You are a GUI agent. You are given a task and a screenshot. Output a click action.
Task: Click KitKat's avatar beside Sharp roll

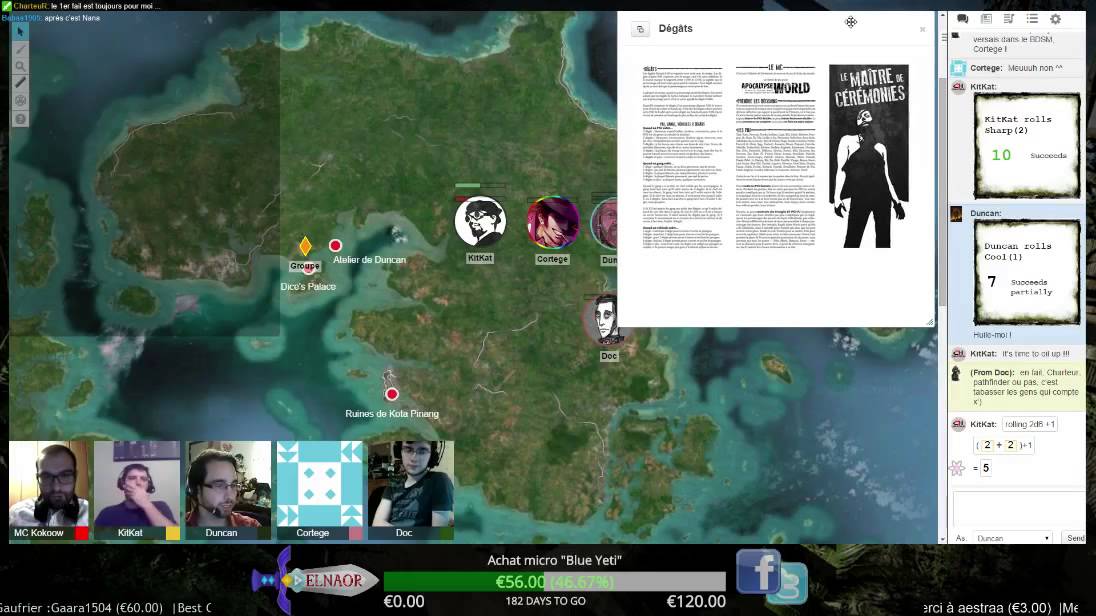click(958, 87)
